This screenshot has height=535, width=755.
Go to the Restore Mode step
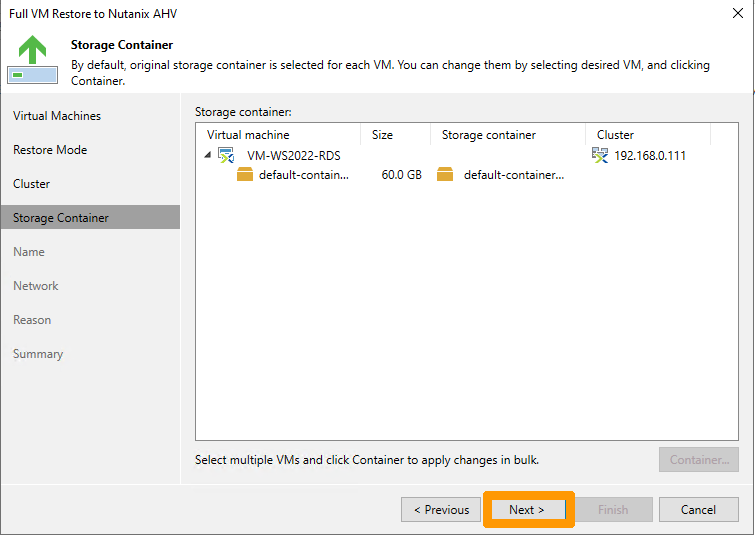pos(50,150)
